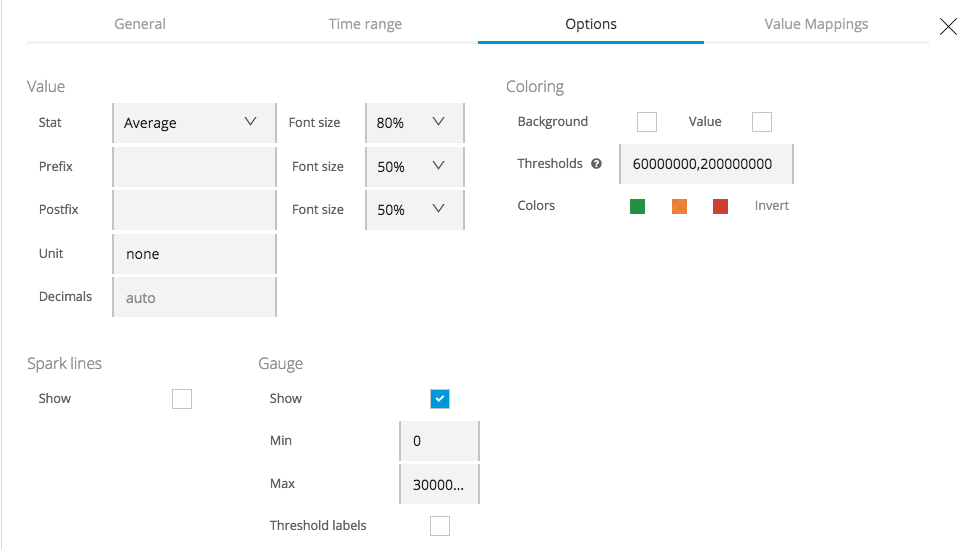Pick the green threshold color swatch
The image size is (973, 549).
click(638, 207)
